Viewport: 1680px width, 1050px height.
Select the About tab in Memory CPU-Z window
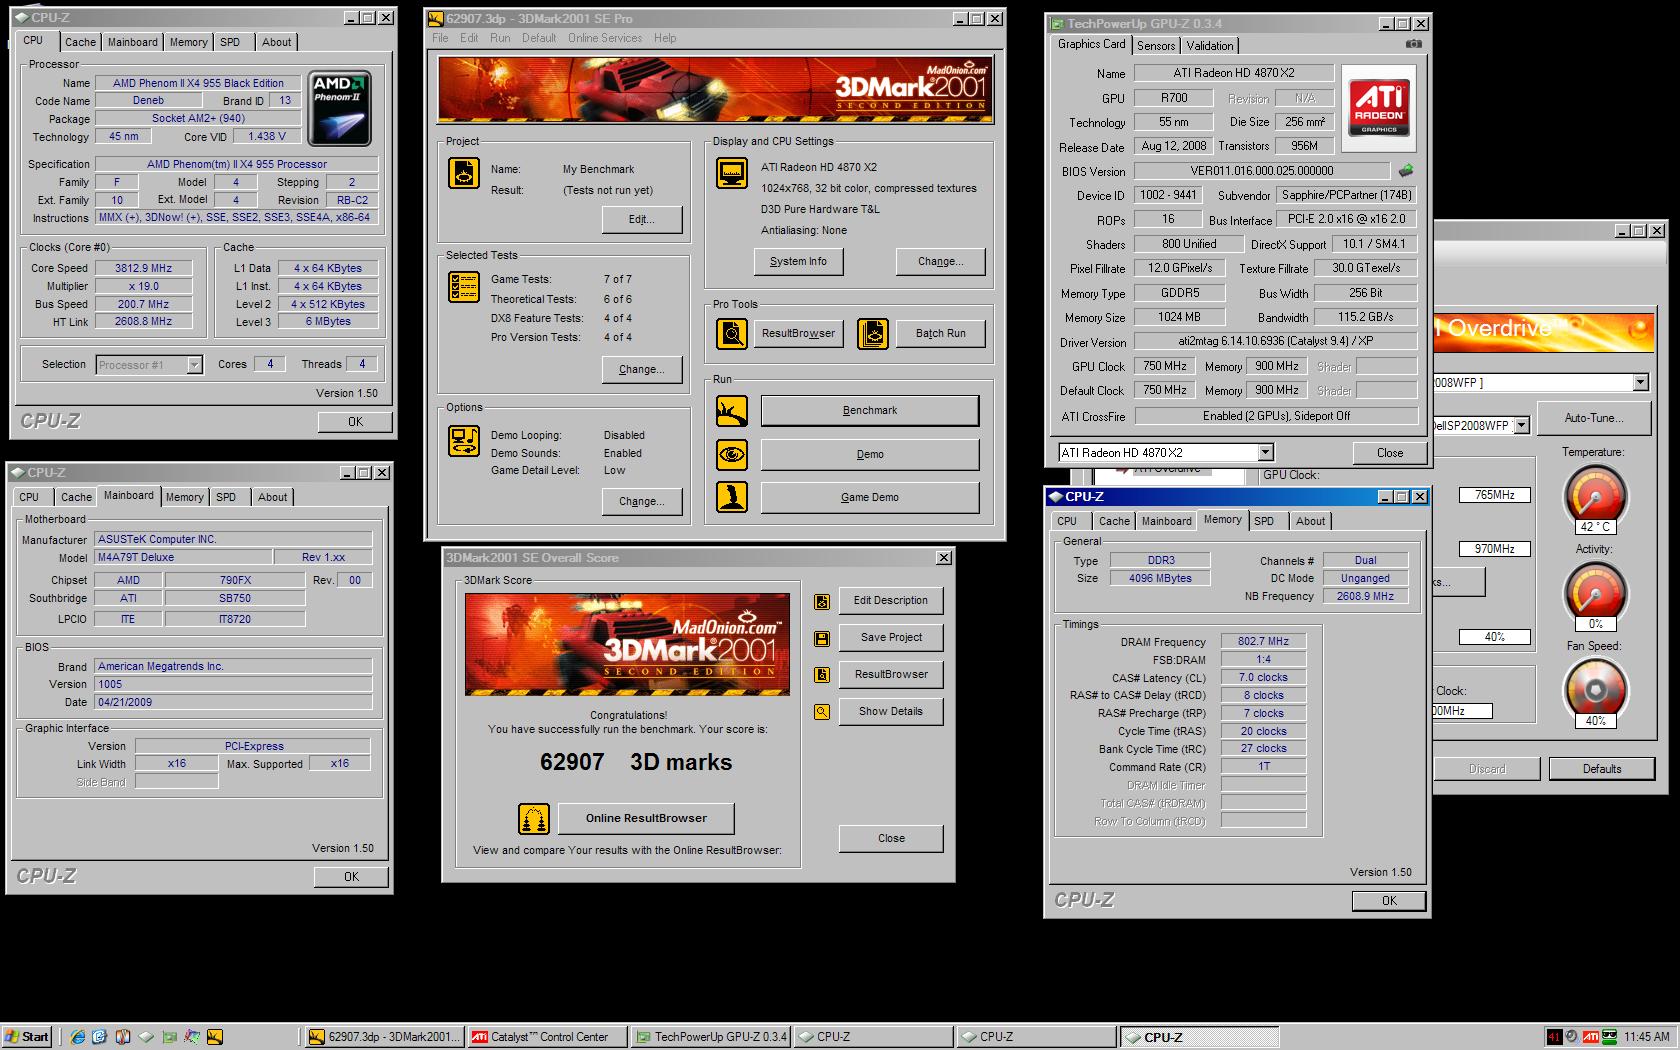click(x=1310, y=521)
